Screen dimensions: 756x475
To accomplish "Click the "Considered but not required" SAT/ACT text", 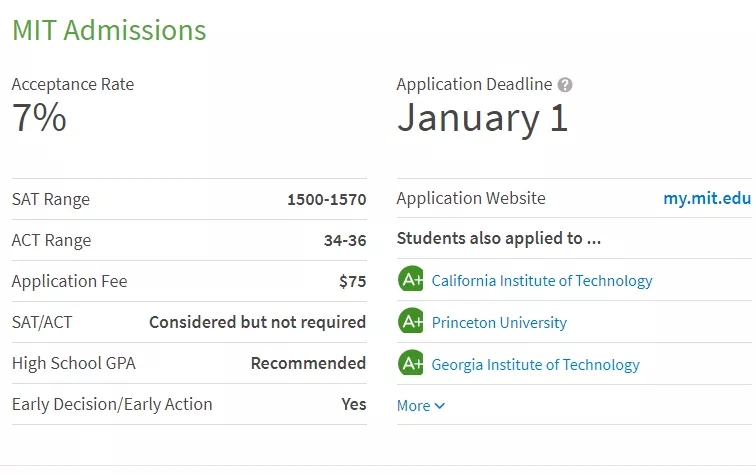I will (x=257, y=322).
